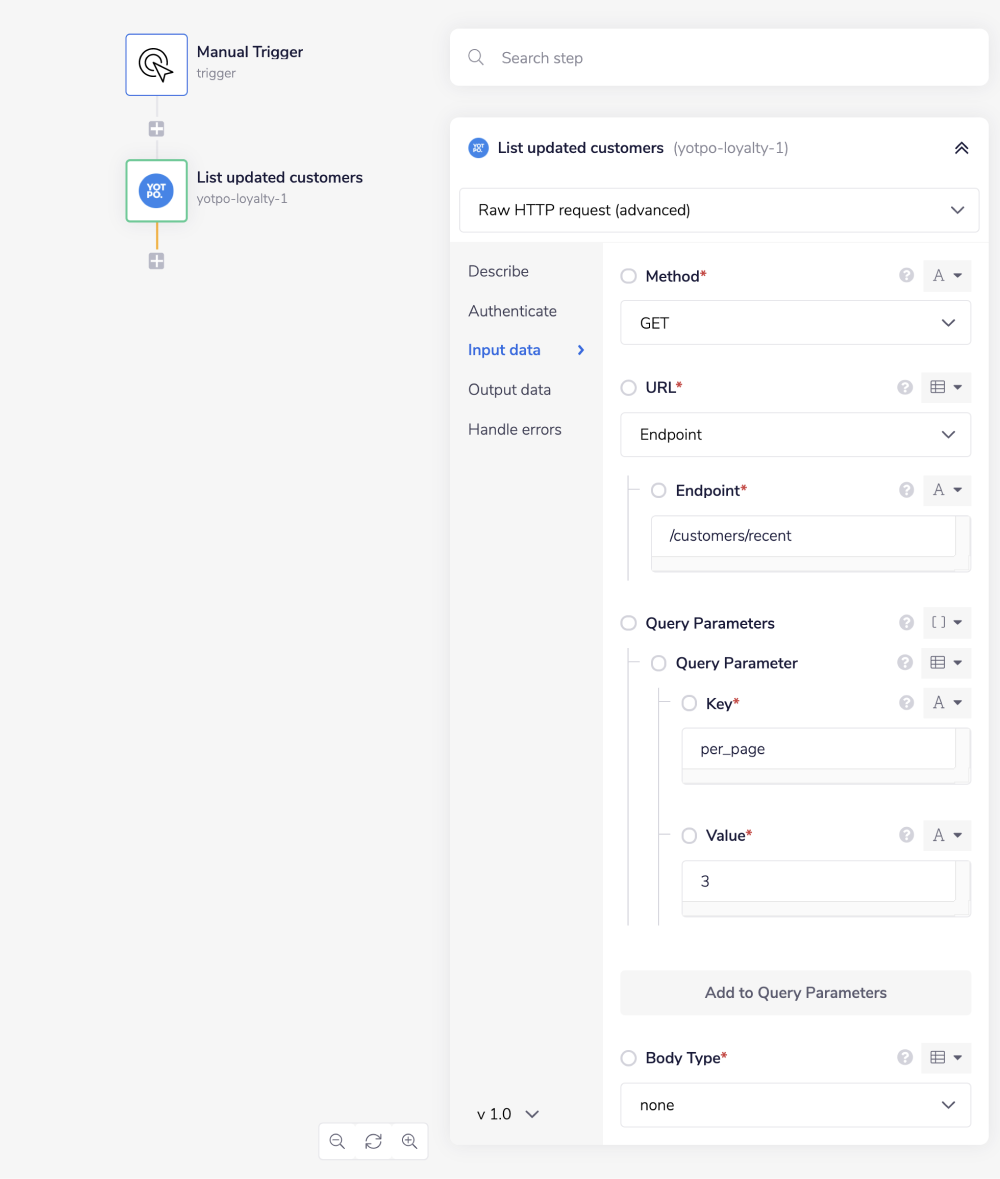The height and width of the screenshot is (1179, 1000).
Task: Show help for Query Parameters
Action: 906,623
